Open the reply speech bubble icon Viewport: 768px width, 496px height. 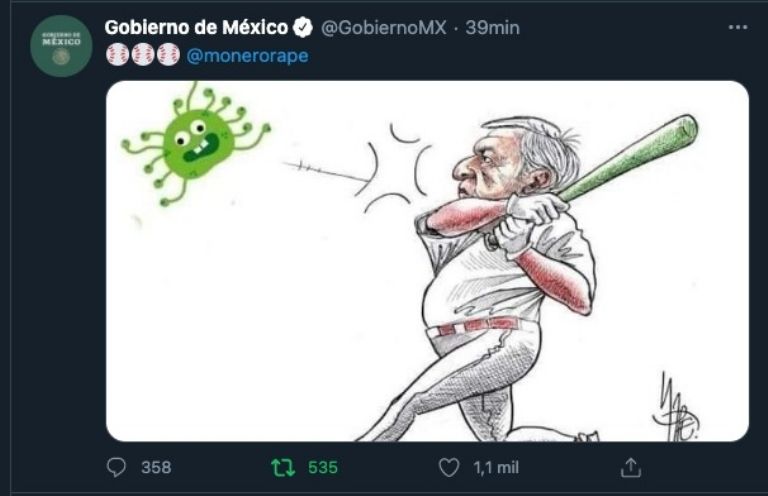click(x=116, y=467)
